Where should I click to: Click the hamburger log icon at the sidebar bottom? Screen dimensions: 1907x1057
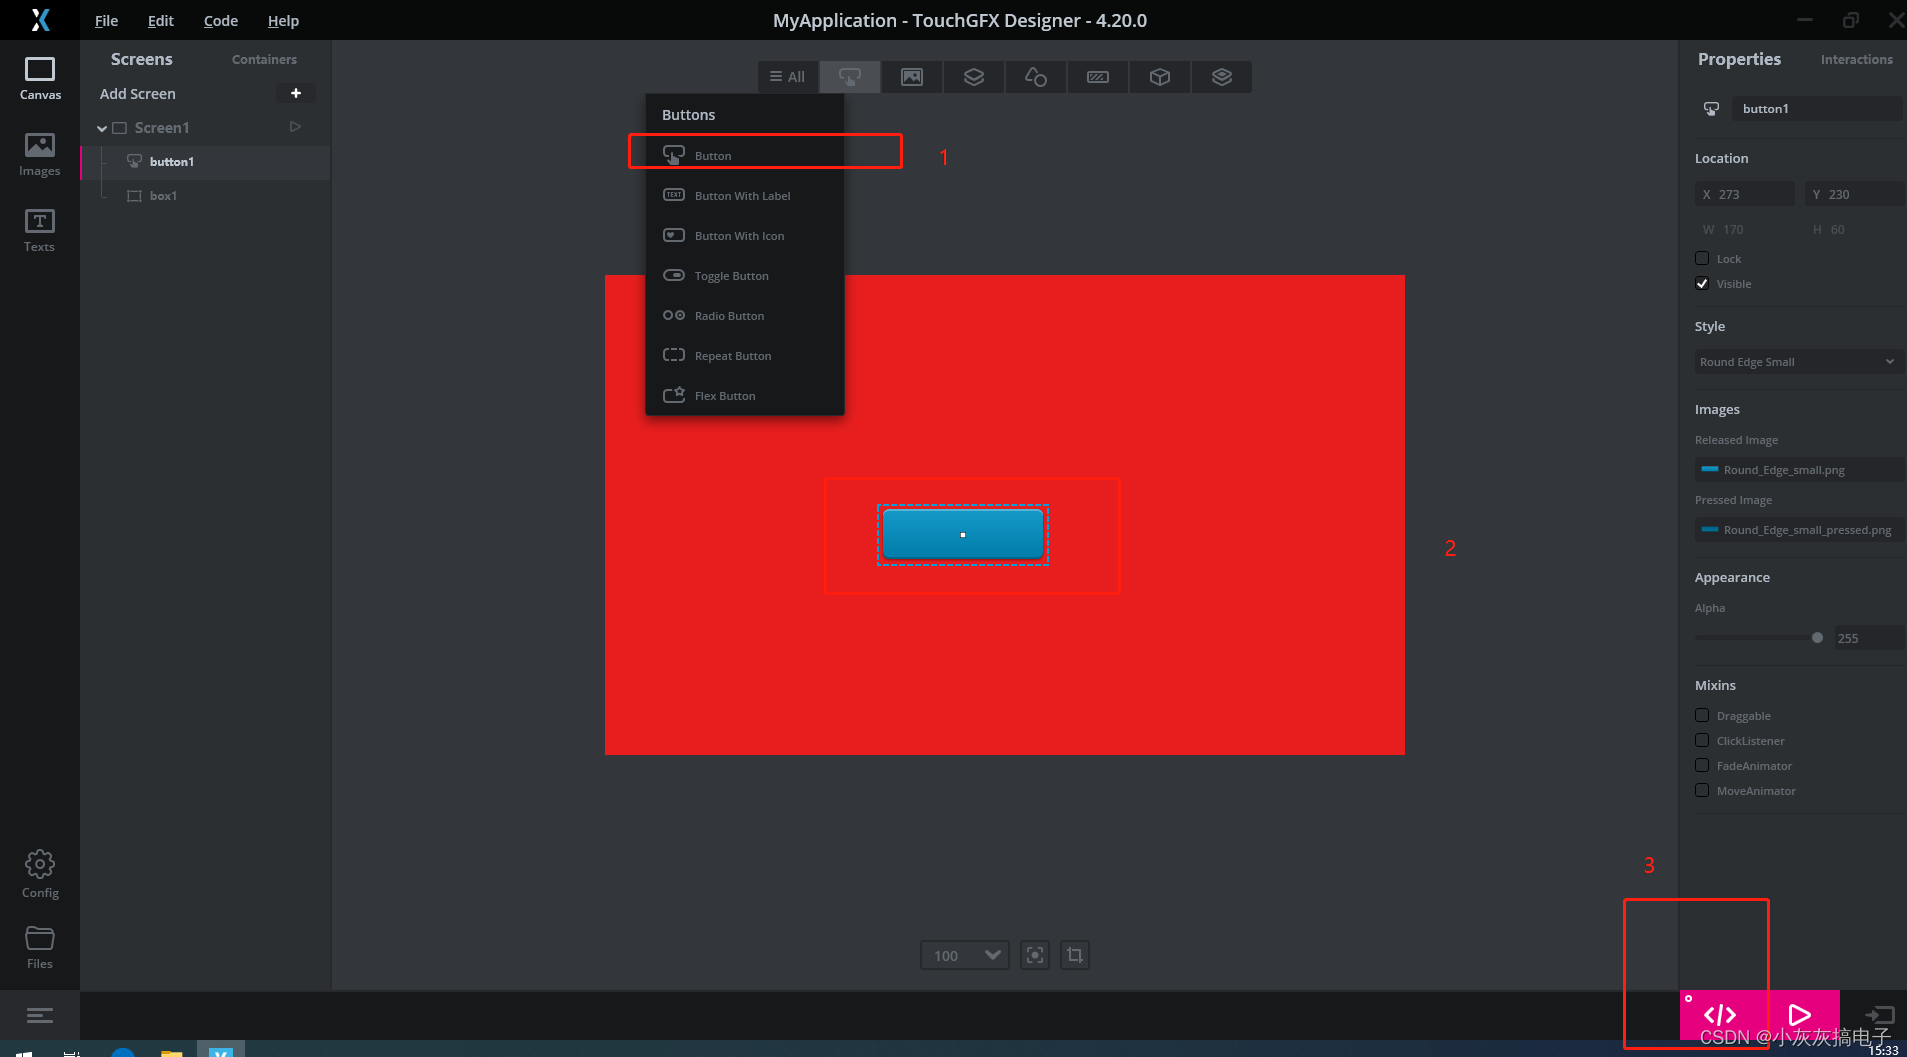tap(40, 1016)
